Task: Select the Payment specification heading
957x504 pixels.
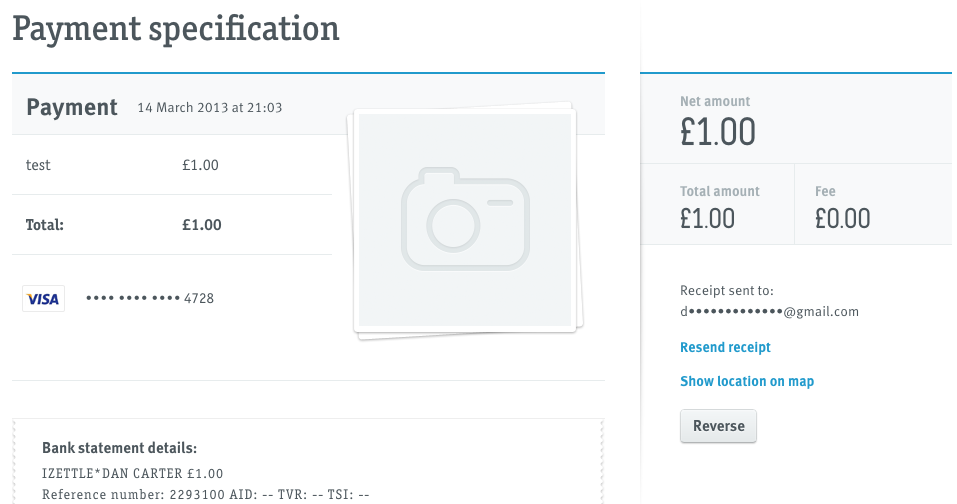Action: [176, 29]
